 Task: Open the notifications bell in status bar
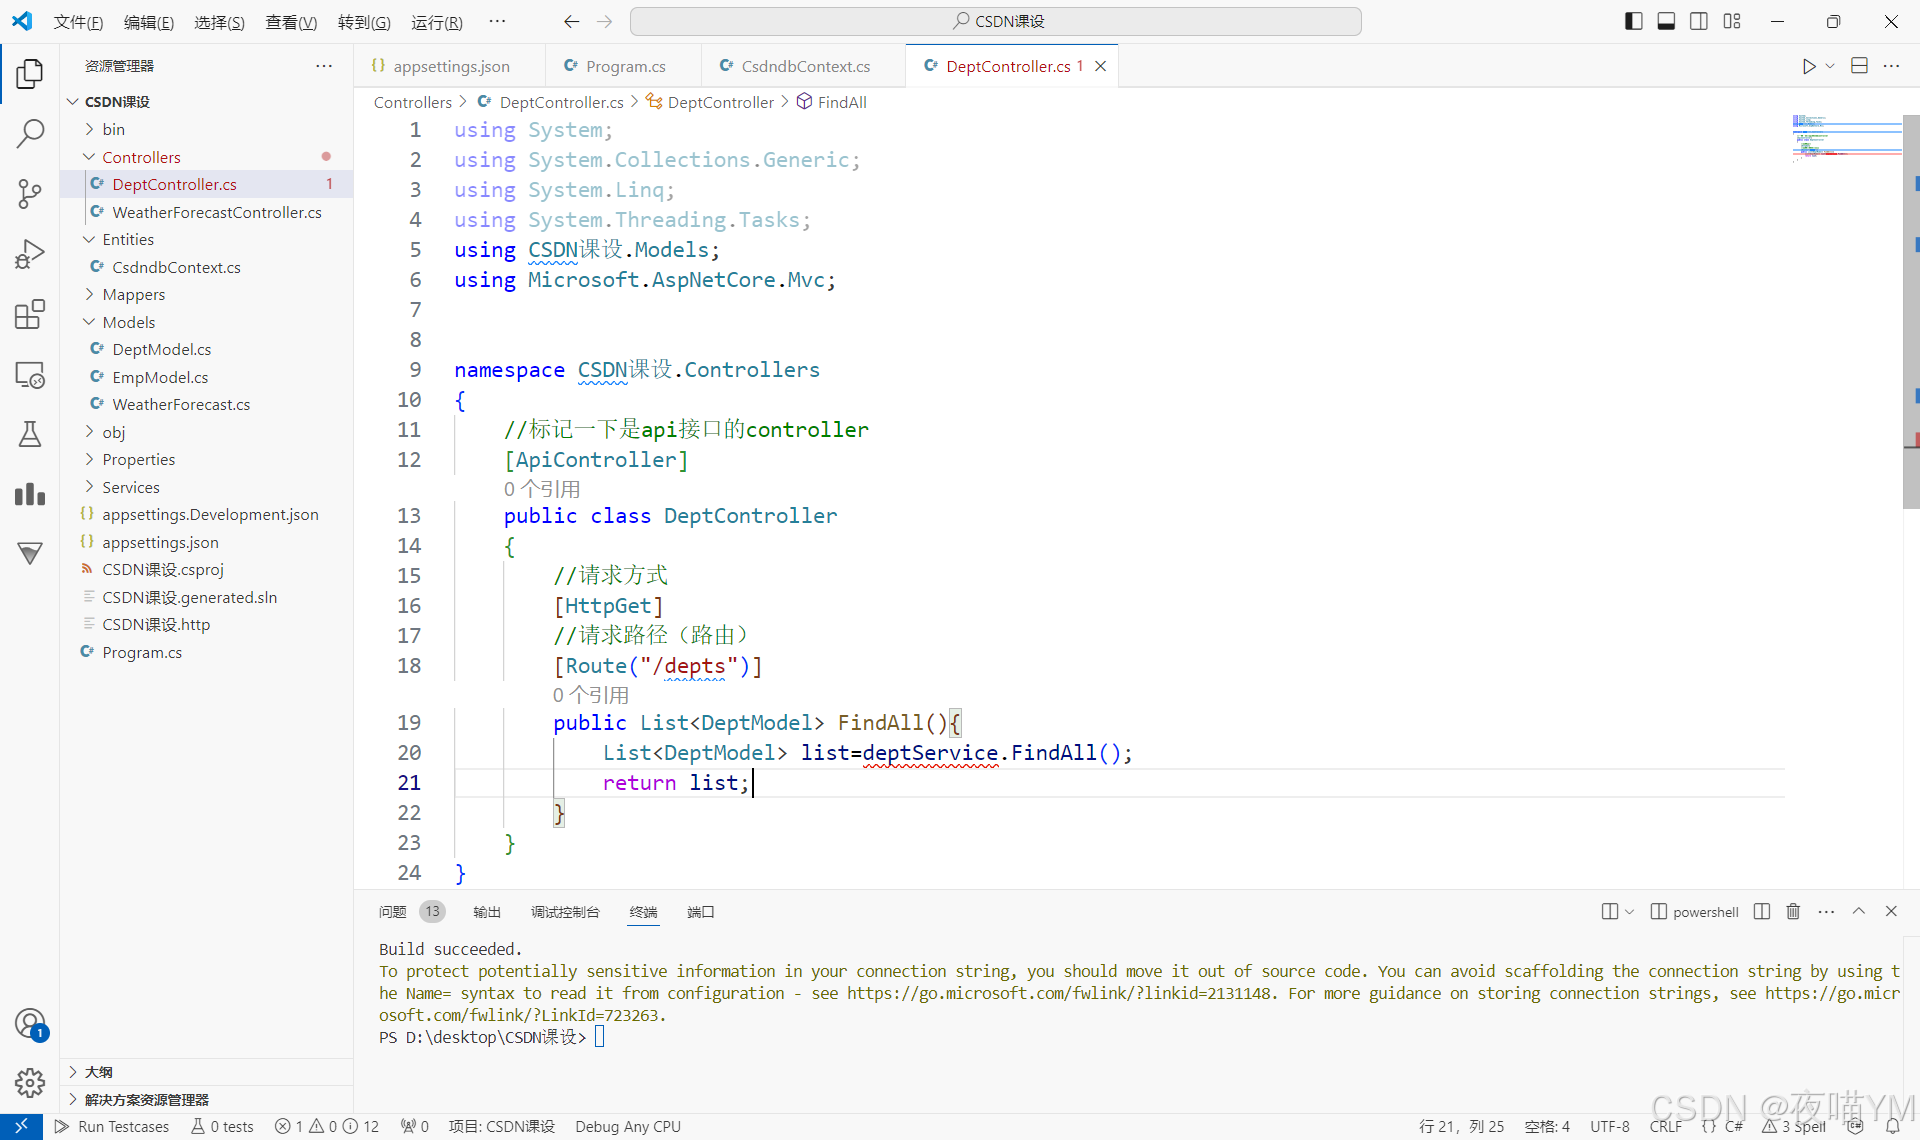[1892, 1126]
